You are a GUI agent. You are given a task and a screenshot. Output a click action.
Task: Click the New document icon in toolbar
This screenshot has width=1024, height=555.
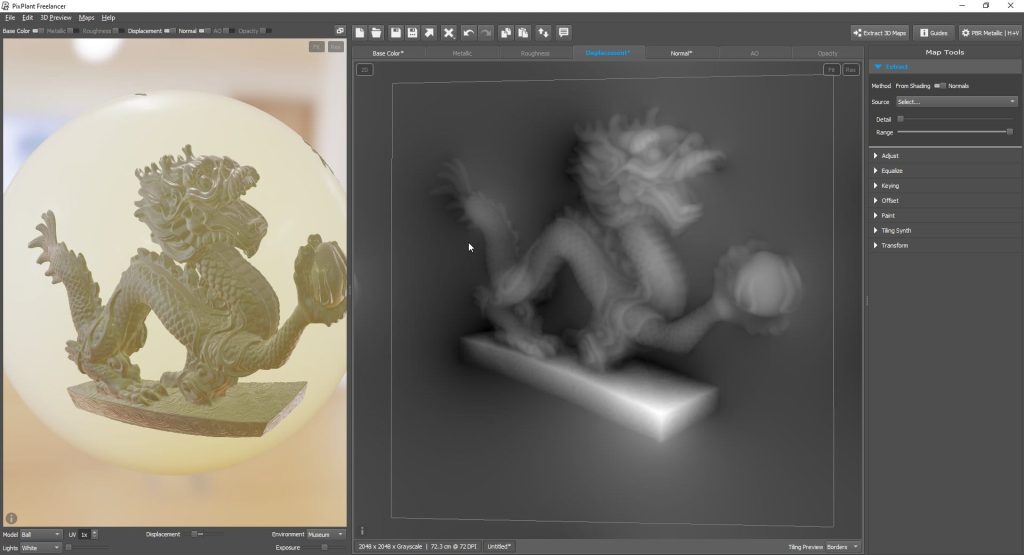point(360,33)
